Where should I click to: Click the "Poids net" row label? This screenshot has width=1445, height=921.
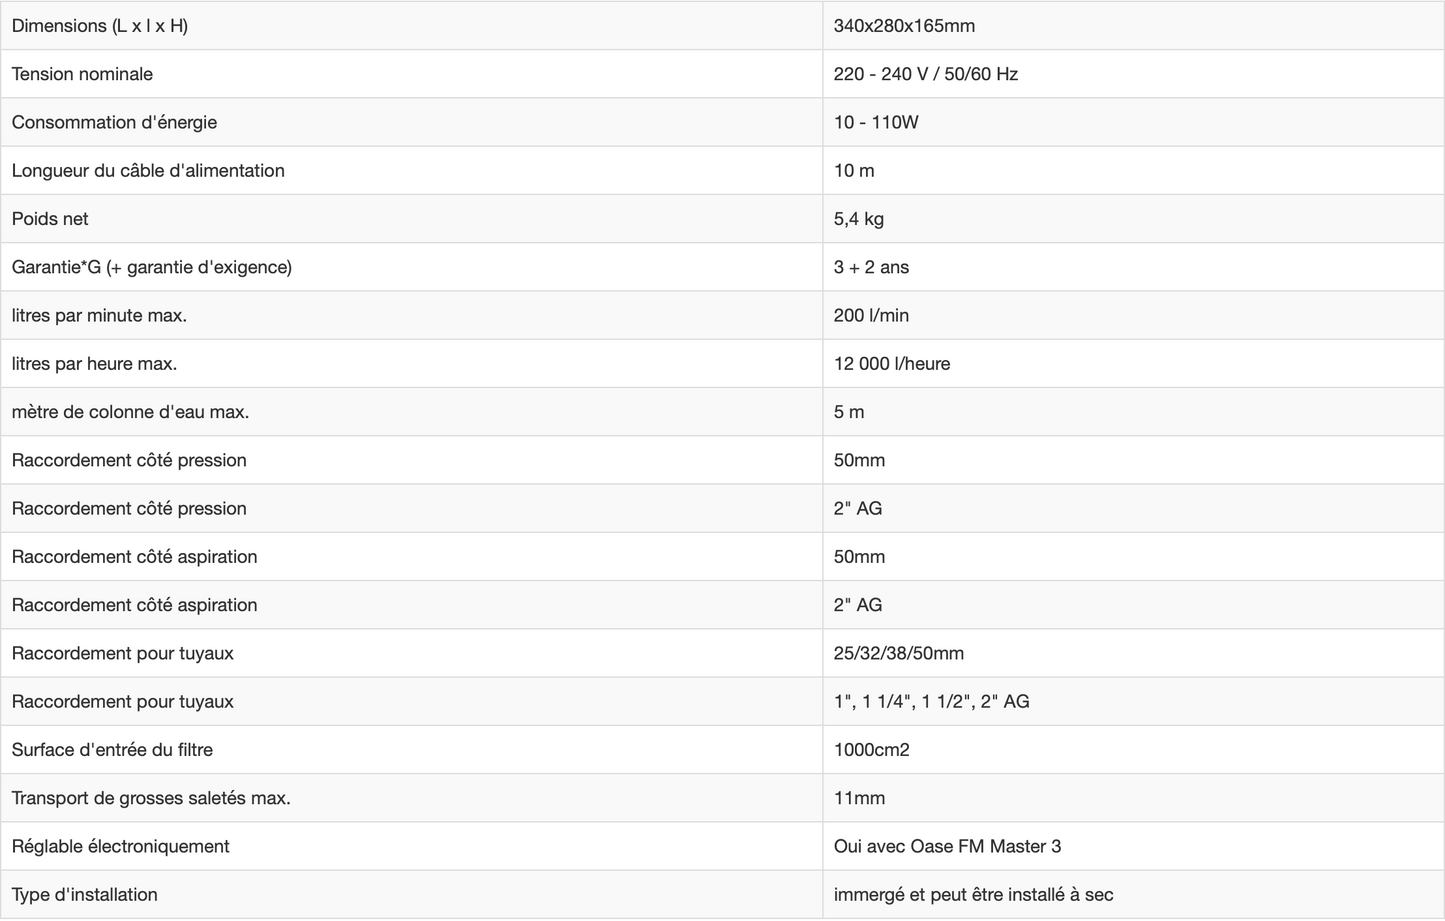point(50,219)
